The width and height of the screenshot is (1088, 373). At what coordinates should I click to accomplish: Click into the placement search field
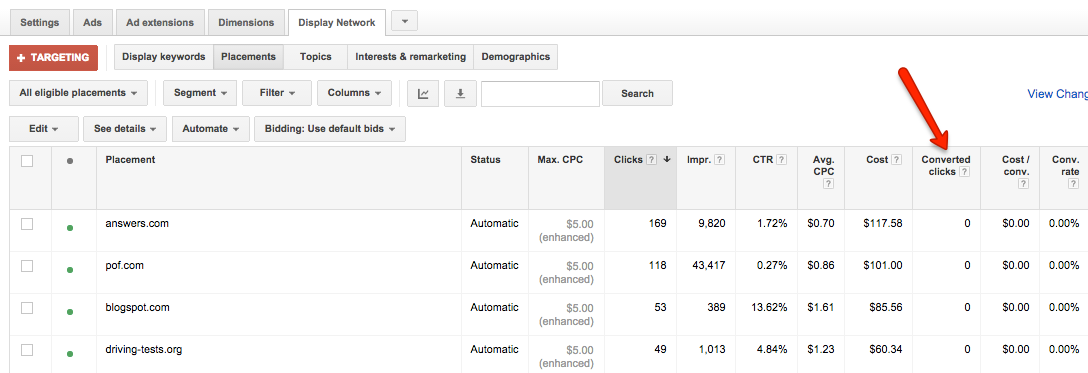tap(541, 94)
